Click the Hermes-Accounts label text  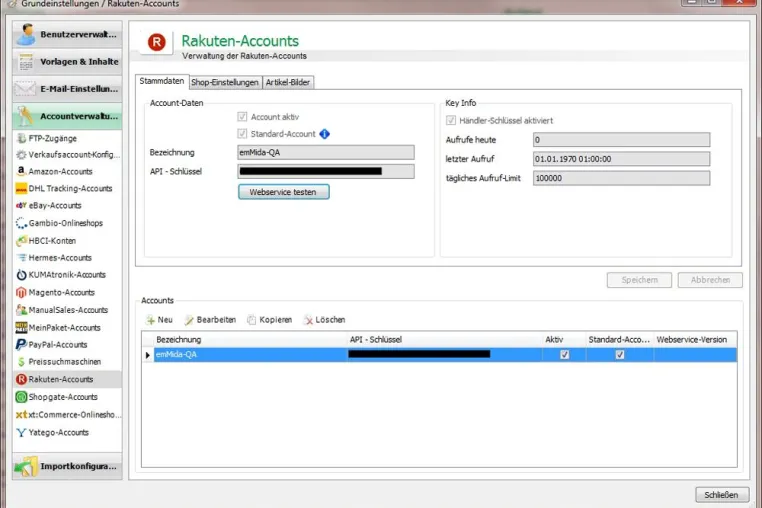point(60,258)
